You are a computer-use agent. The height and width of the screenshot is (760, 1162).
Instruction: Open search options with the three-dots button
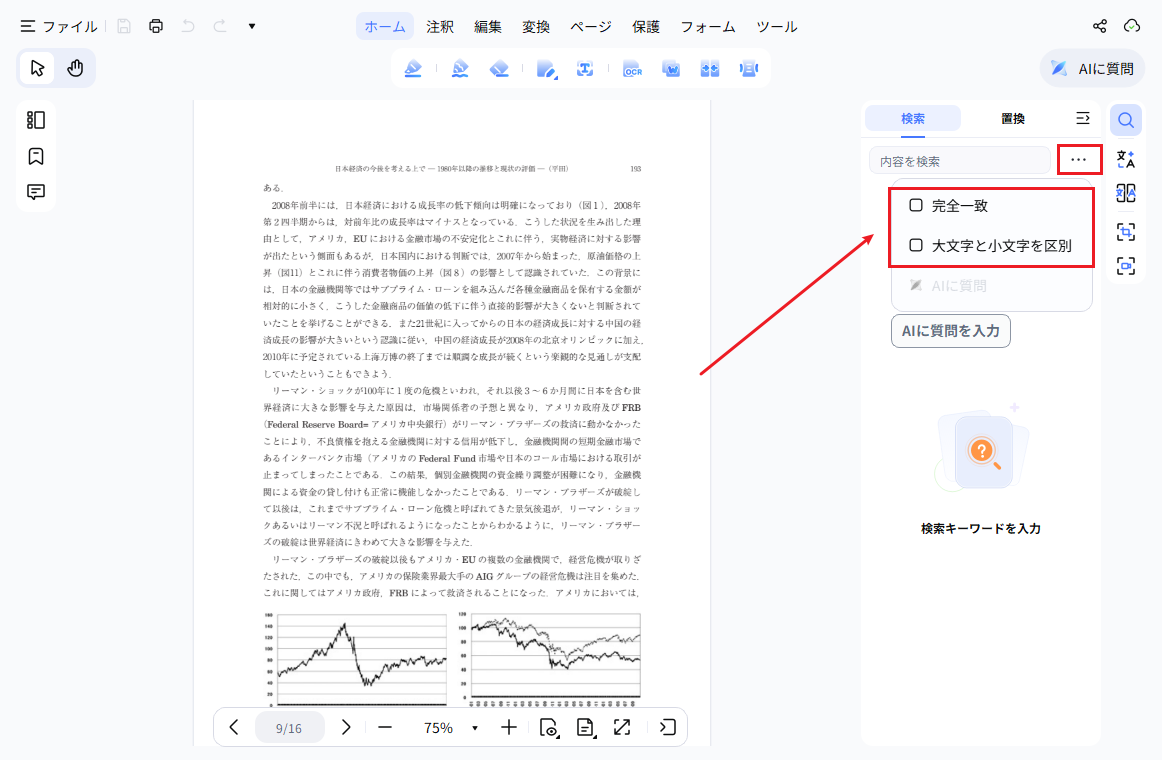pos(1079,160)
